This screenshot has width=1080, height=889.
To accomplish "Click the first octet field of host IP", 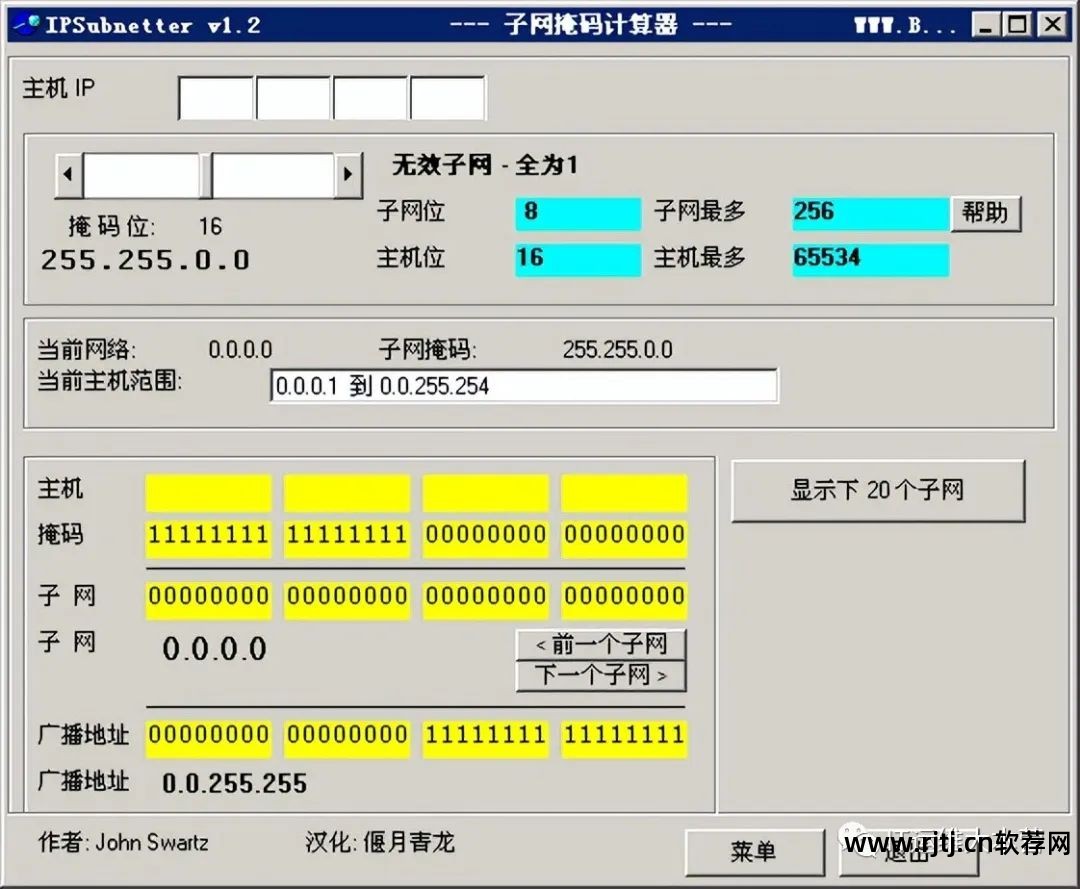I will (216, 98).
